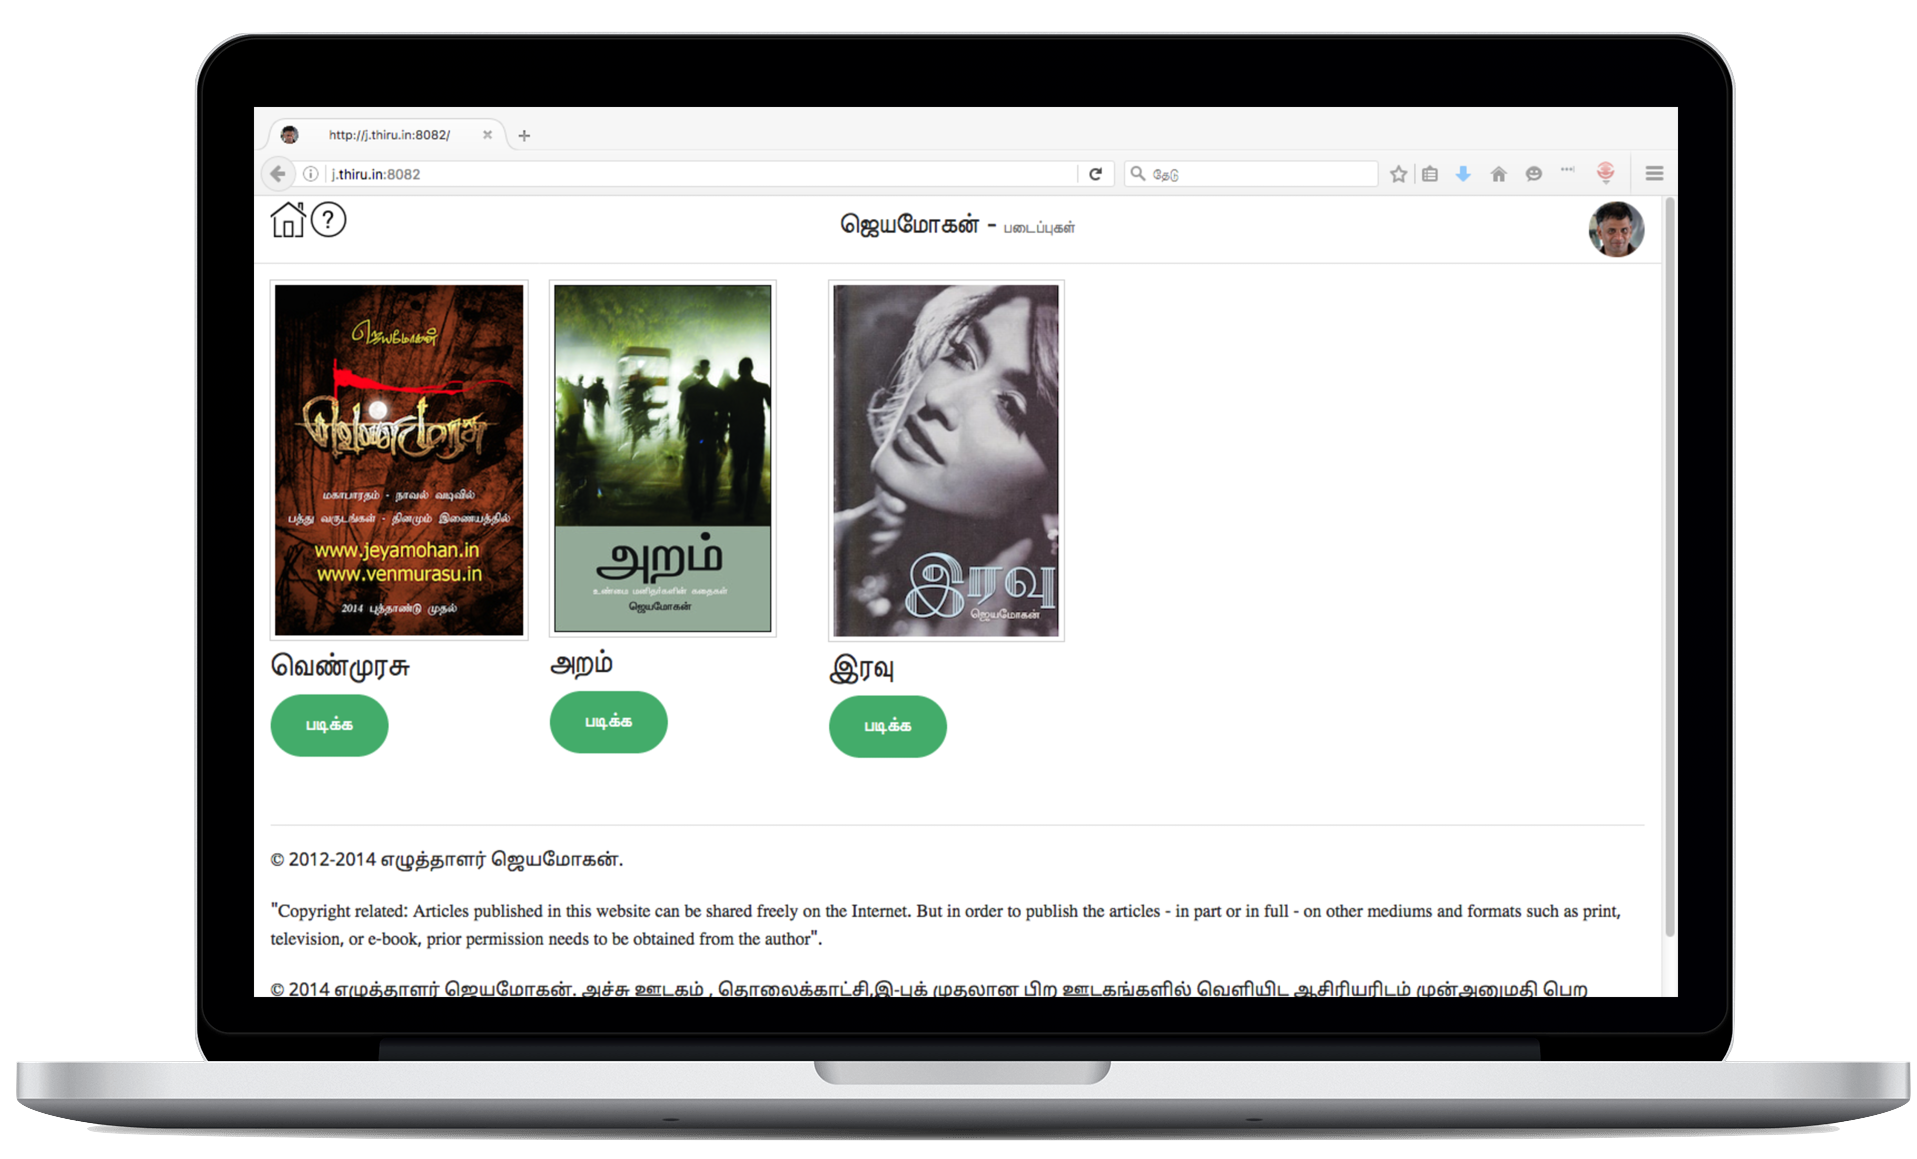The image size is (1917, 1159).
Task: Open the downloads arrow icon
Action: pyautogui.click(x=1463, y=174)
